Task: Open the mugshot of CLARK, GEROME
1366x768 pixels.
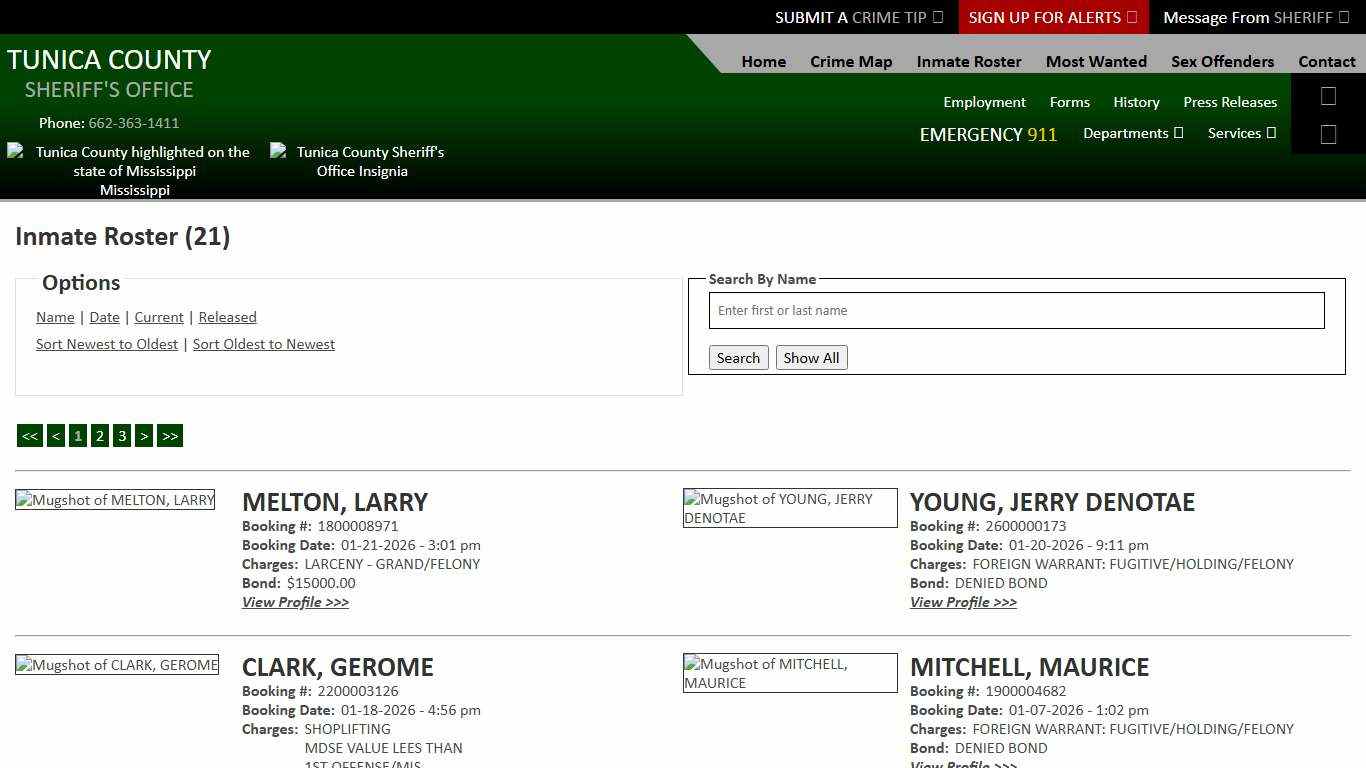Action: pos(117,665)
